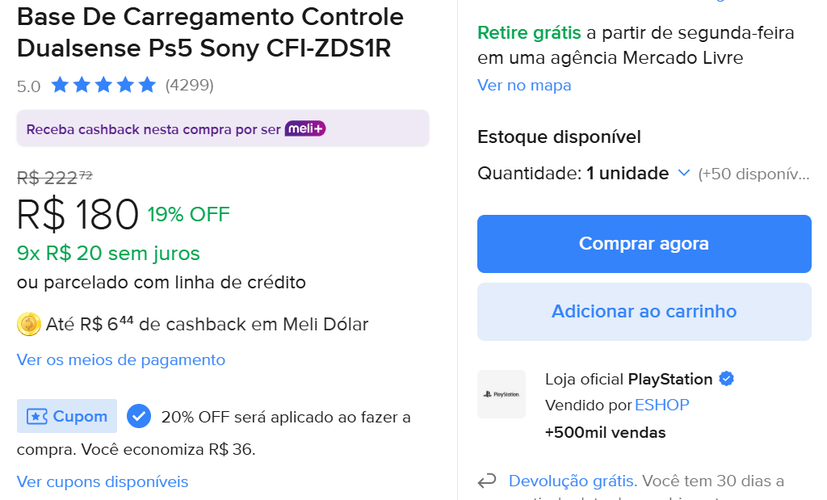Open the (4299) reviews count
Image resolution: width=827 pixels, height=500 pixels.
189,85
